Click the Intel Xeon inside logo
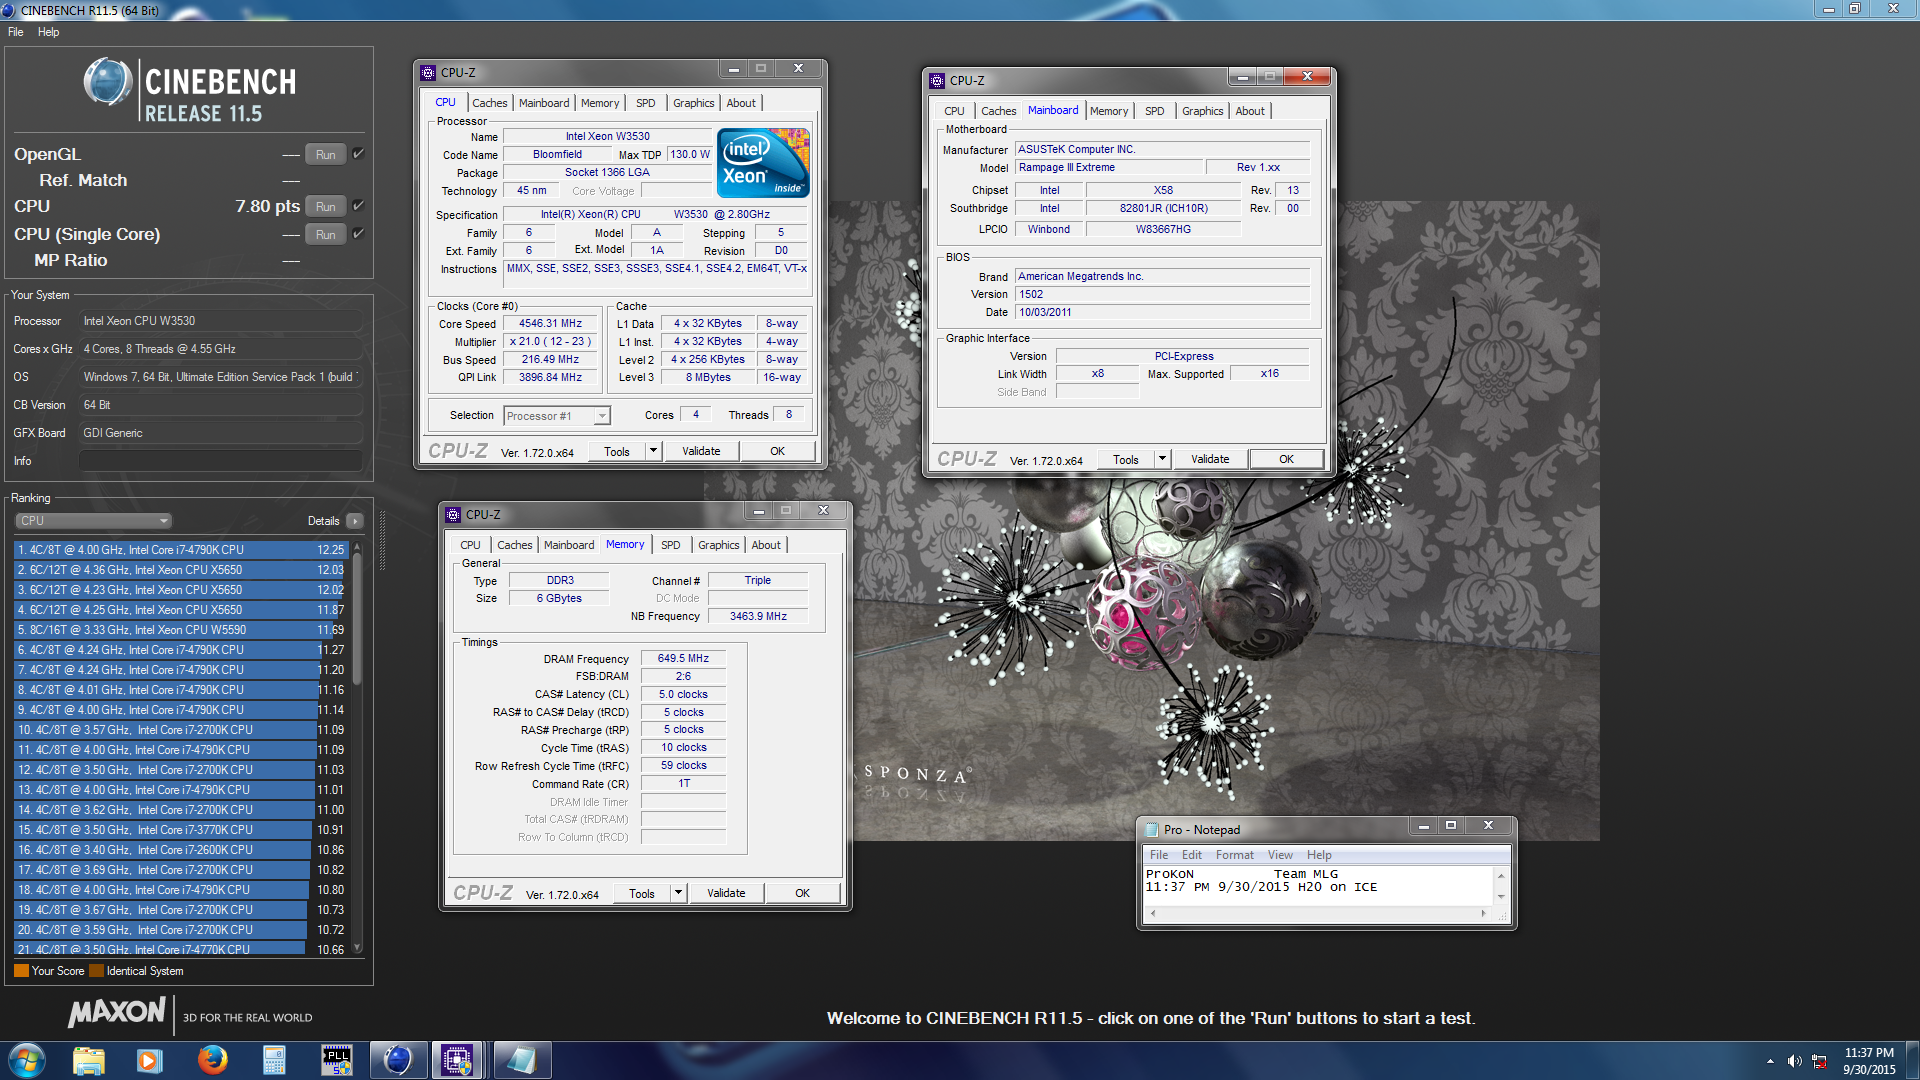Screen dimensions: 1920x1080 click(x=763, y=163)
